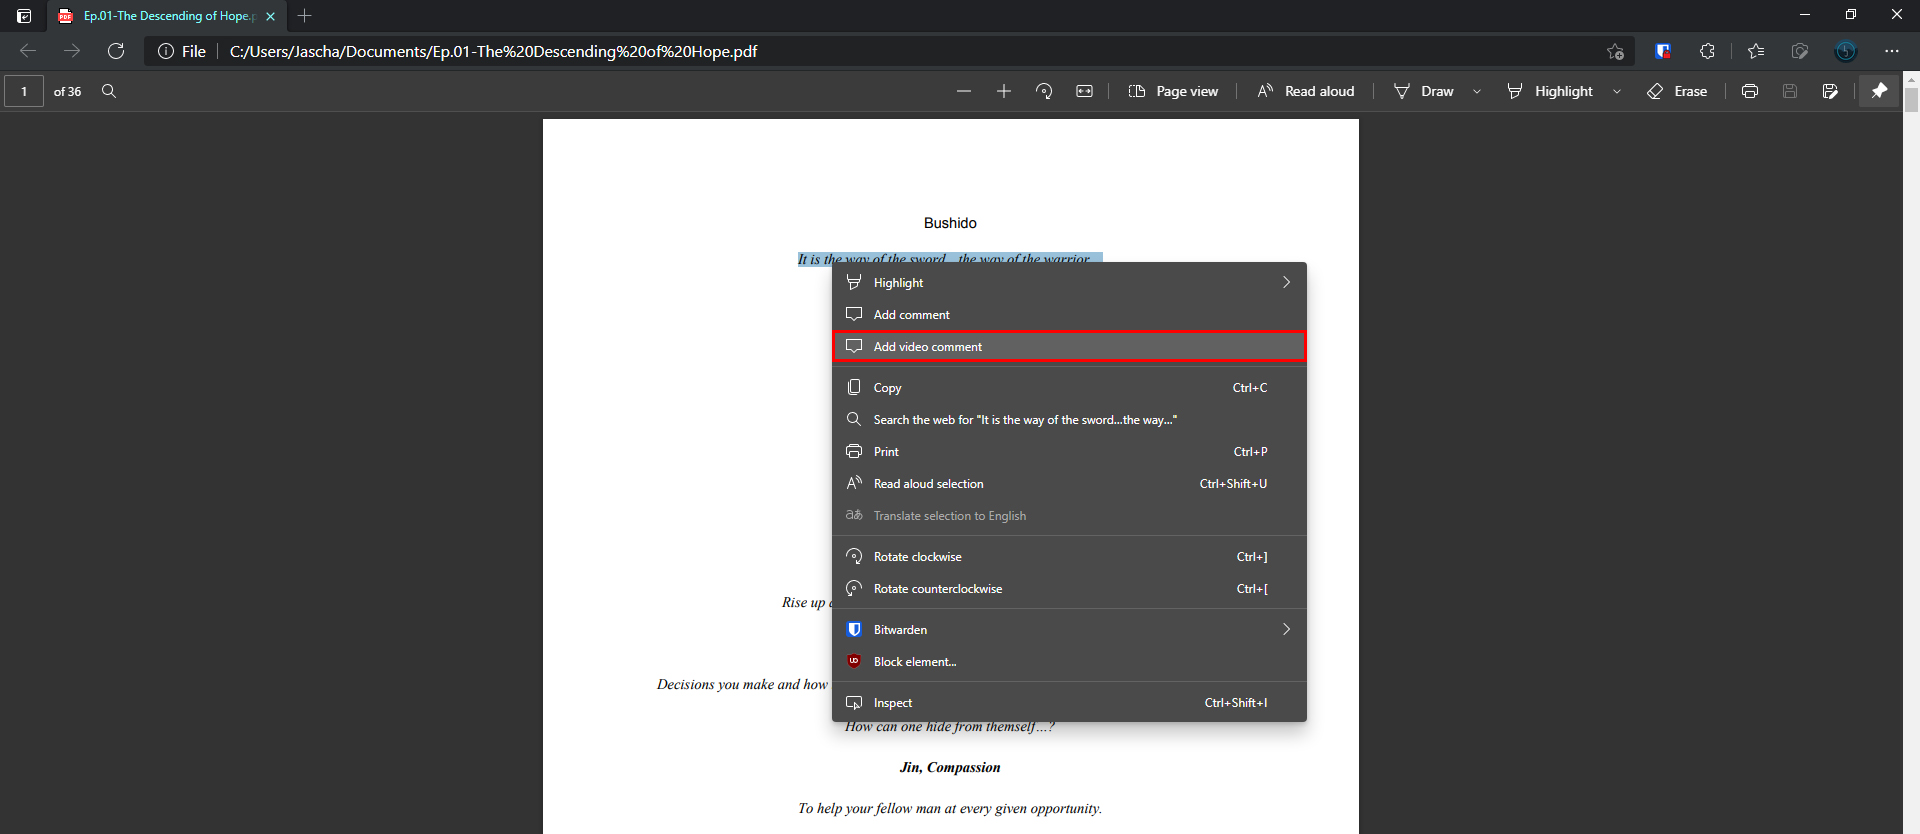Viewport: 1920px width, 834px height.
Task: Go forward to next page
Action: [72, 51]
